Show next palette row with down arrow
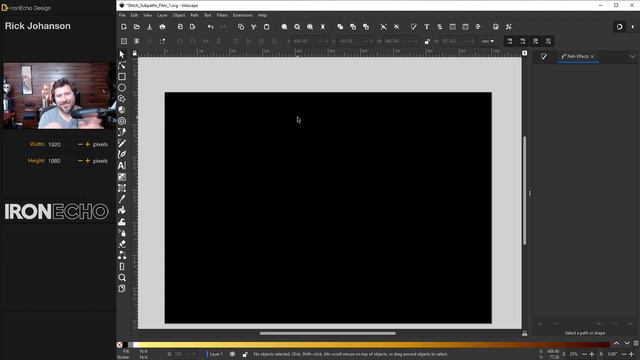 pyautogui.click(x=627, y=344)
